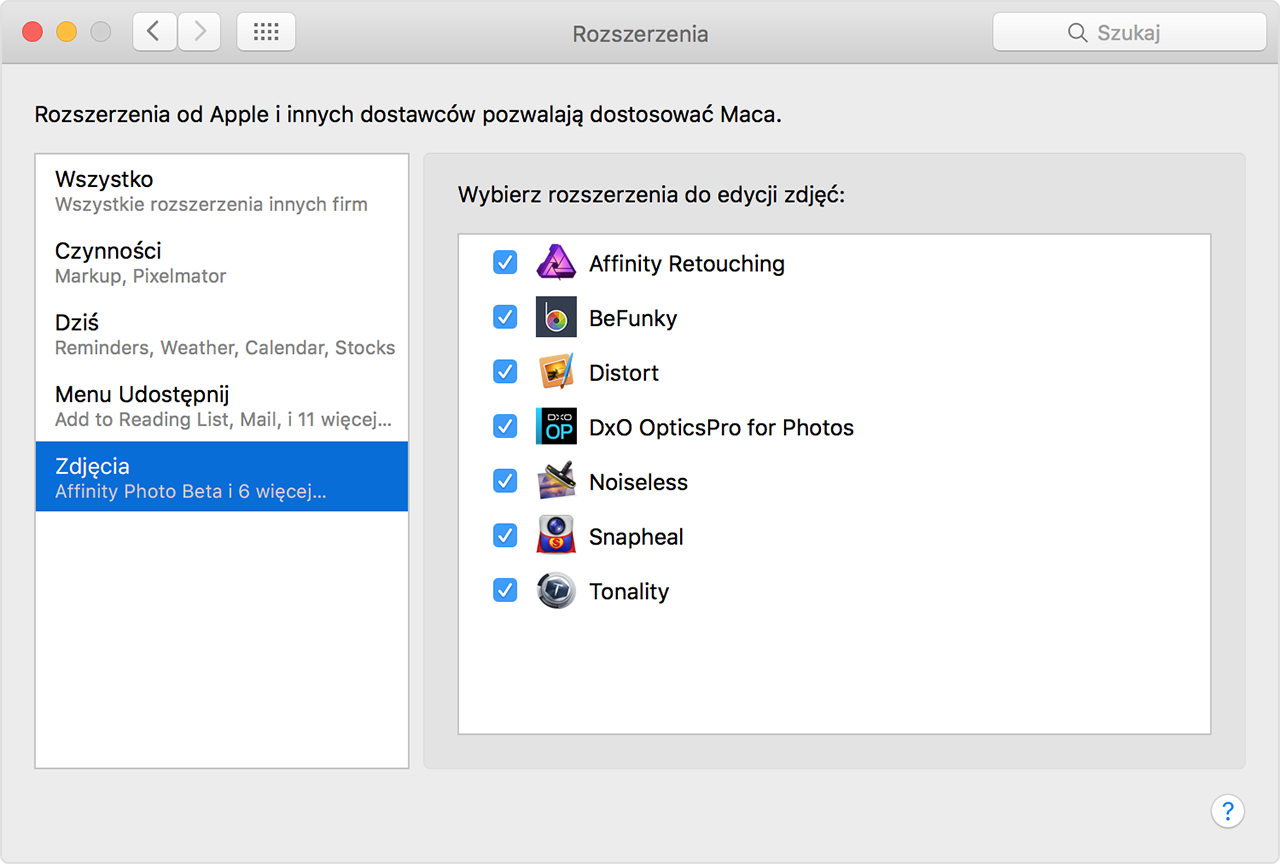1280x864 pixels.
Task: Click the Noiseless extension icon
Action: (x=556, y=482)
